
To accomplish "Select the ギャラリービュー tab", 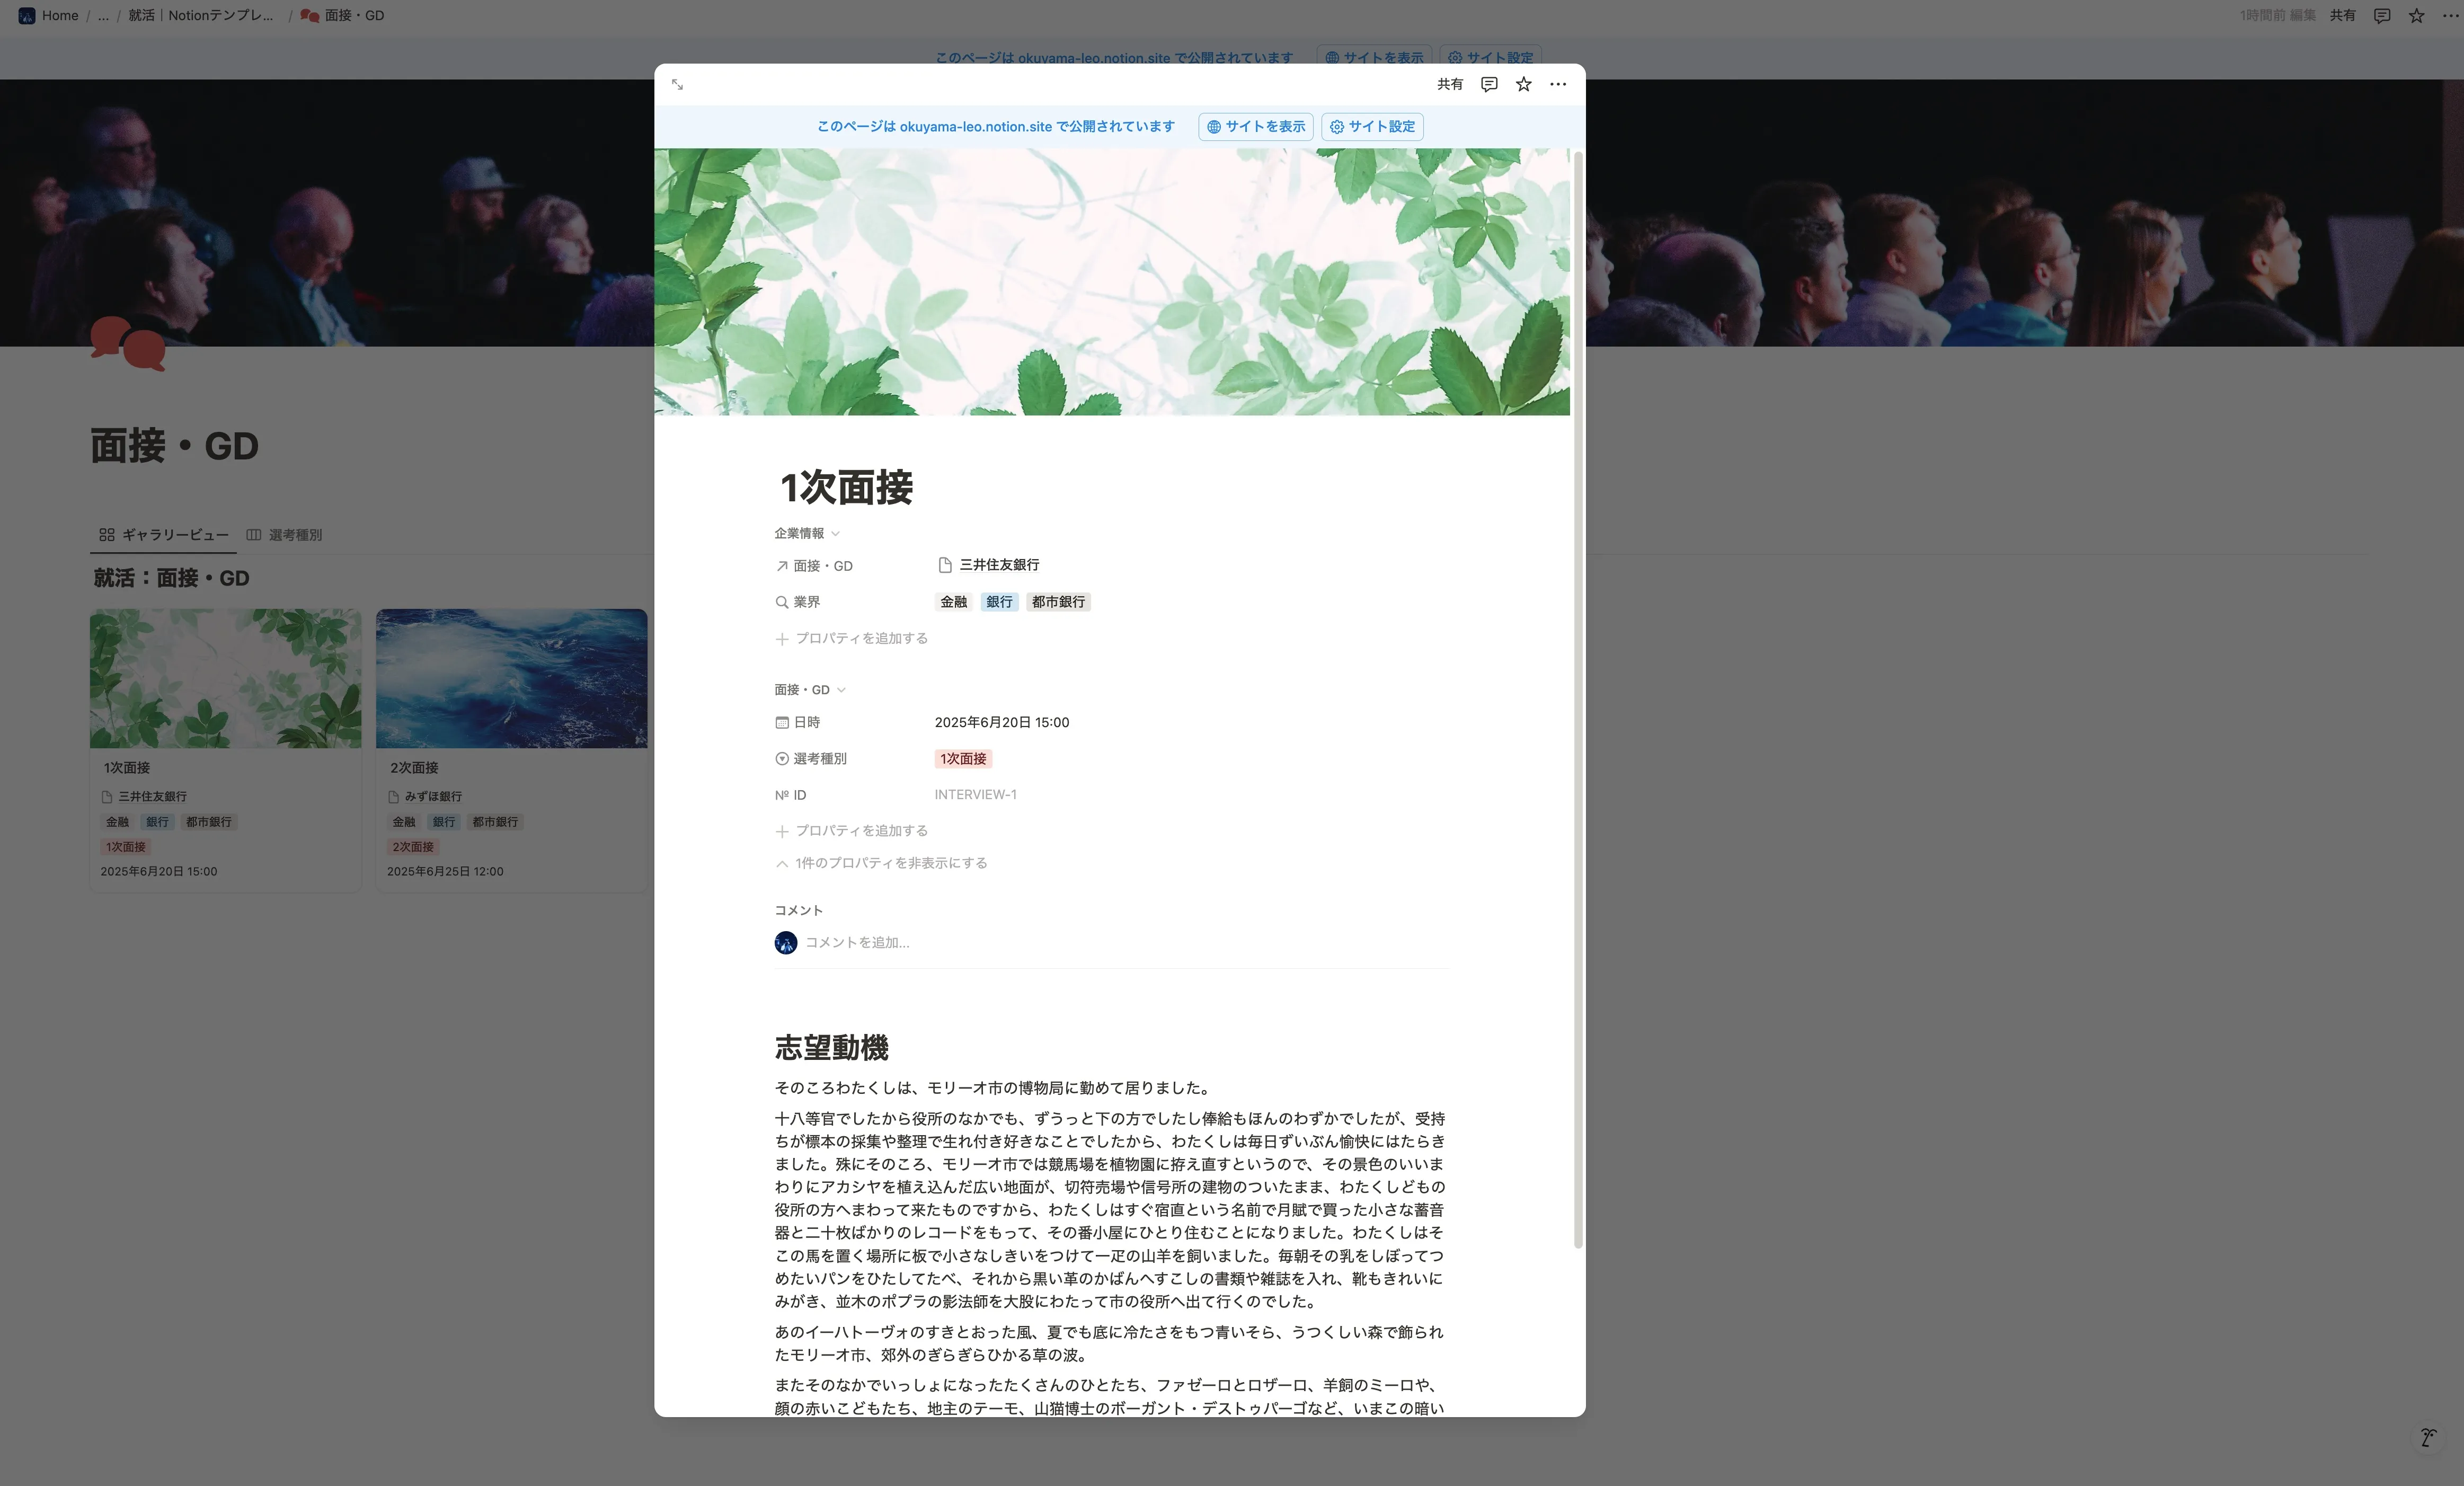I will click(x=175, y=534).
